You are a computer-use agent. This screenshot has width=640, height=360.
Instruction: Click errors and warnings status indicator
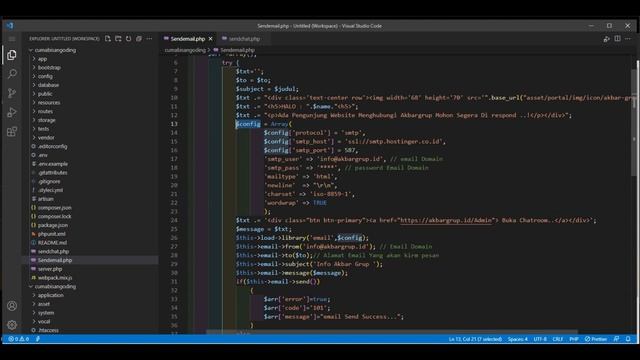[19, 339]
